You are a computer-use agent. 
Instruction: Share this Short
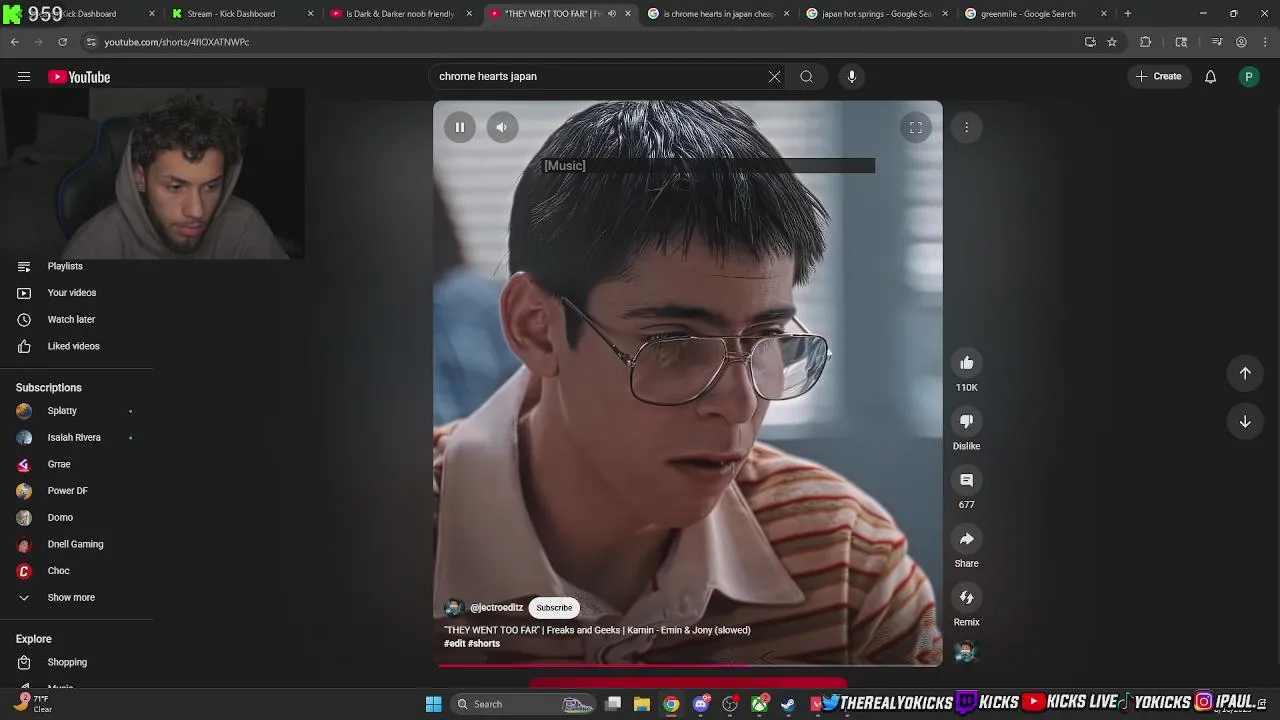click(x=967, y=539)
